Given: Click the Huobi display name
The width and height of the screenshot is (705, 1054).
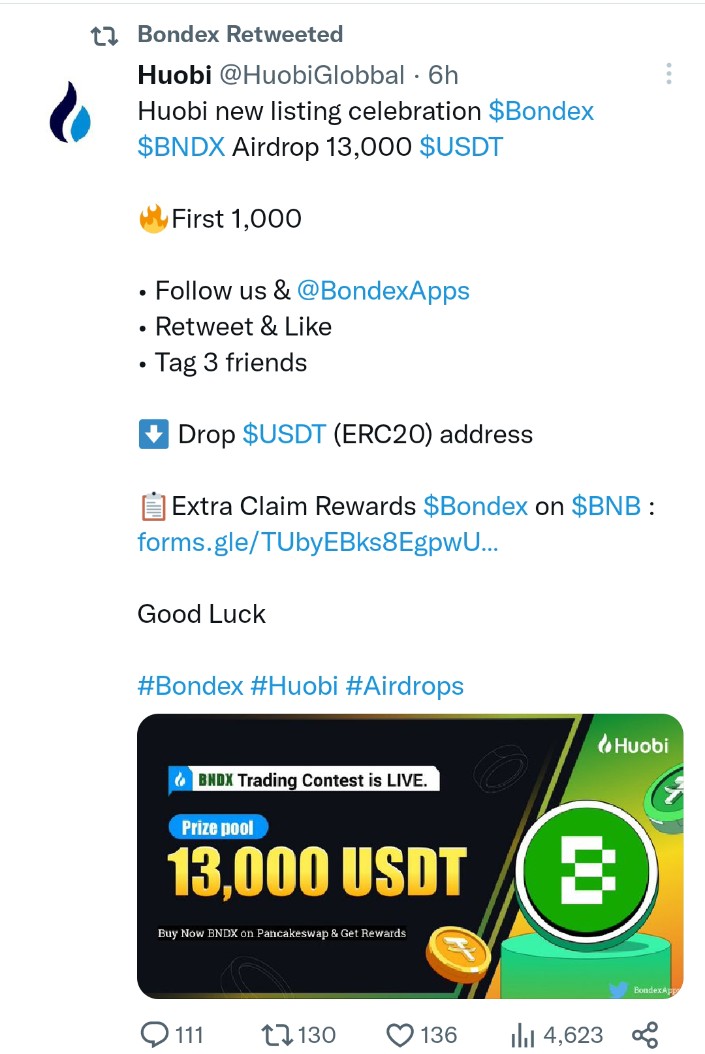Looking at the screenshot, I should pos(175,75).
